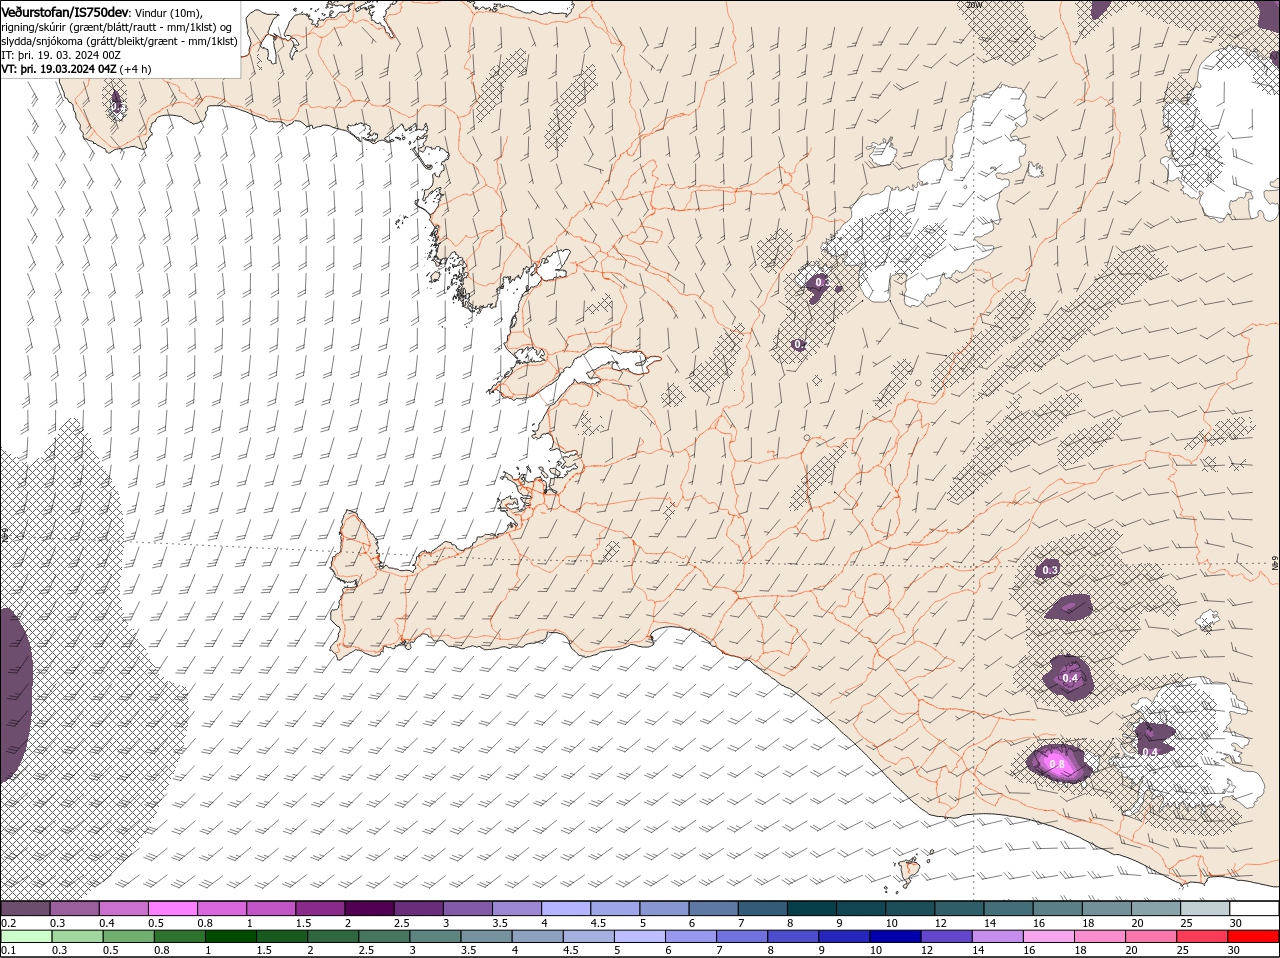Click the 'VT: þri. 19.03.2024 04Z (+4 h)' line

77,69
